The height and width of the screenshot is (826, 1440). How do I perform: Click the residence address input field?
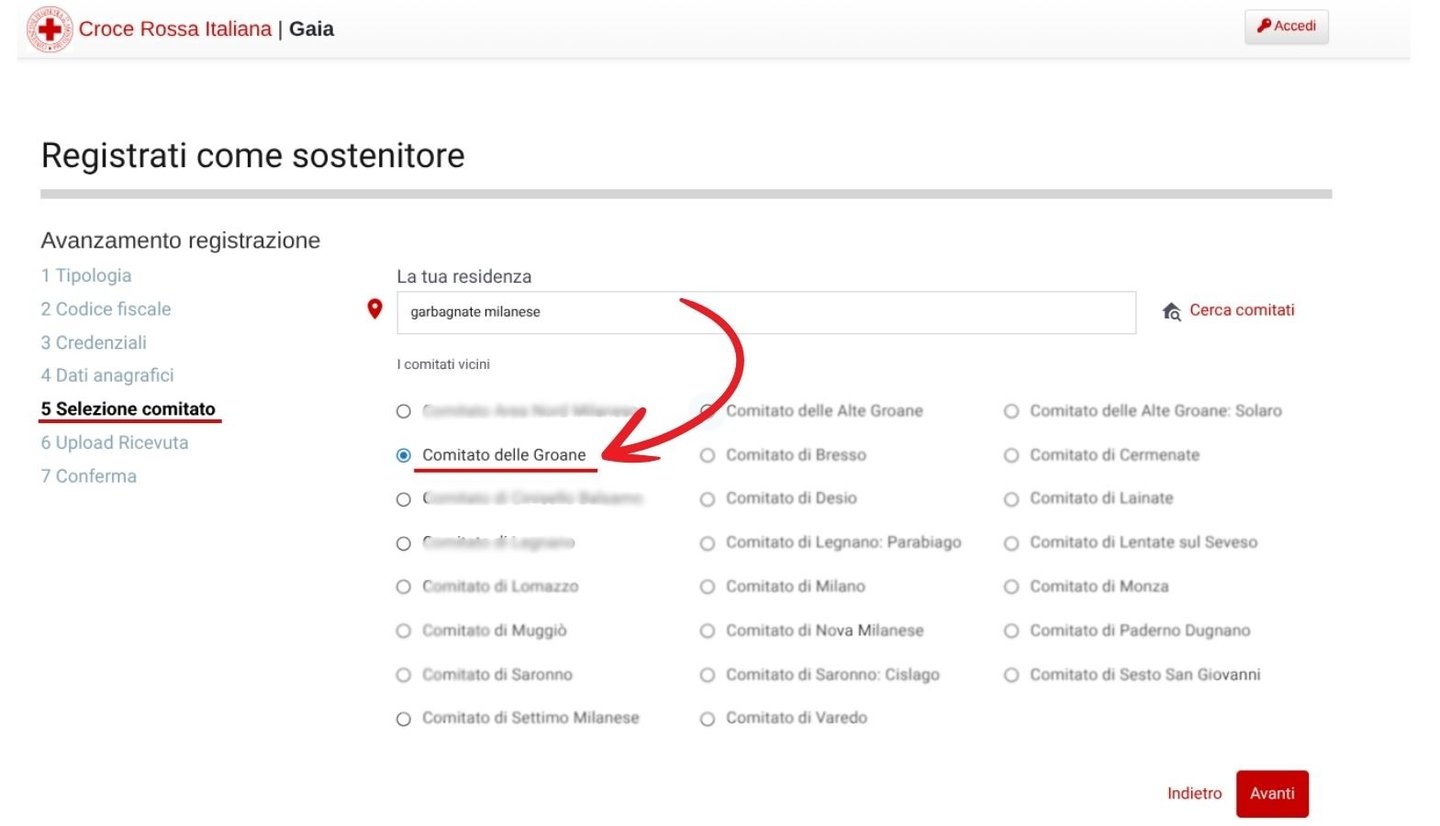765,312
